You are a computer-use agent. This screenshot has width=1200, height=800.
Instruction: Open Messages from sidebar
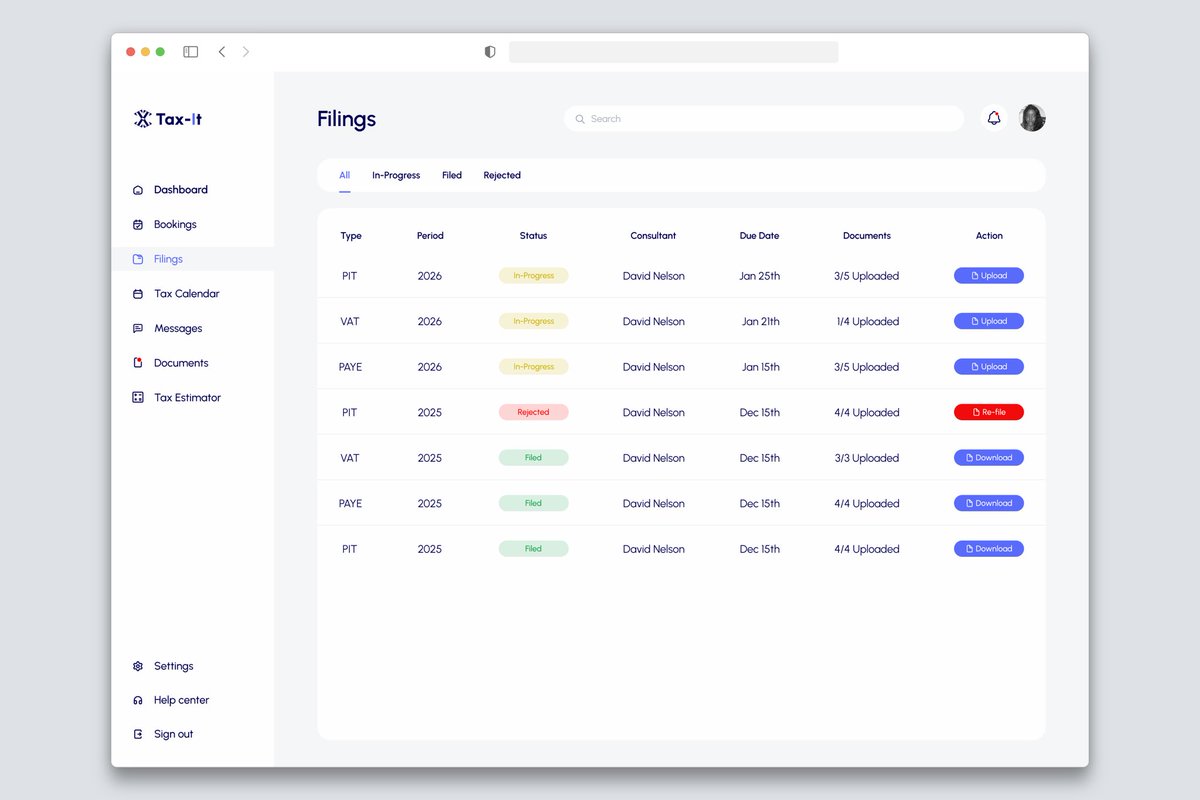coord(178,329)
